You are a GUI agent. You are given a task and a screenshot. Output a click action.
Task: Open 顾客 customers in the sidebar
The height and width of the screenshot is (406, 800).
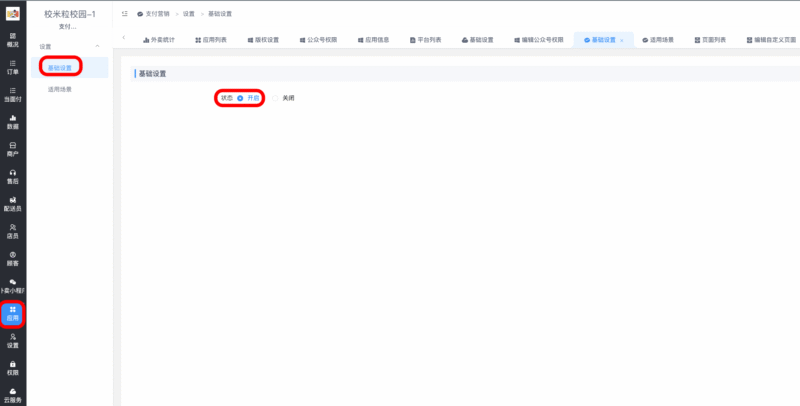tap(12, 258)
